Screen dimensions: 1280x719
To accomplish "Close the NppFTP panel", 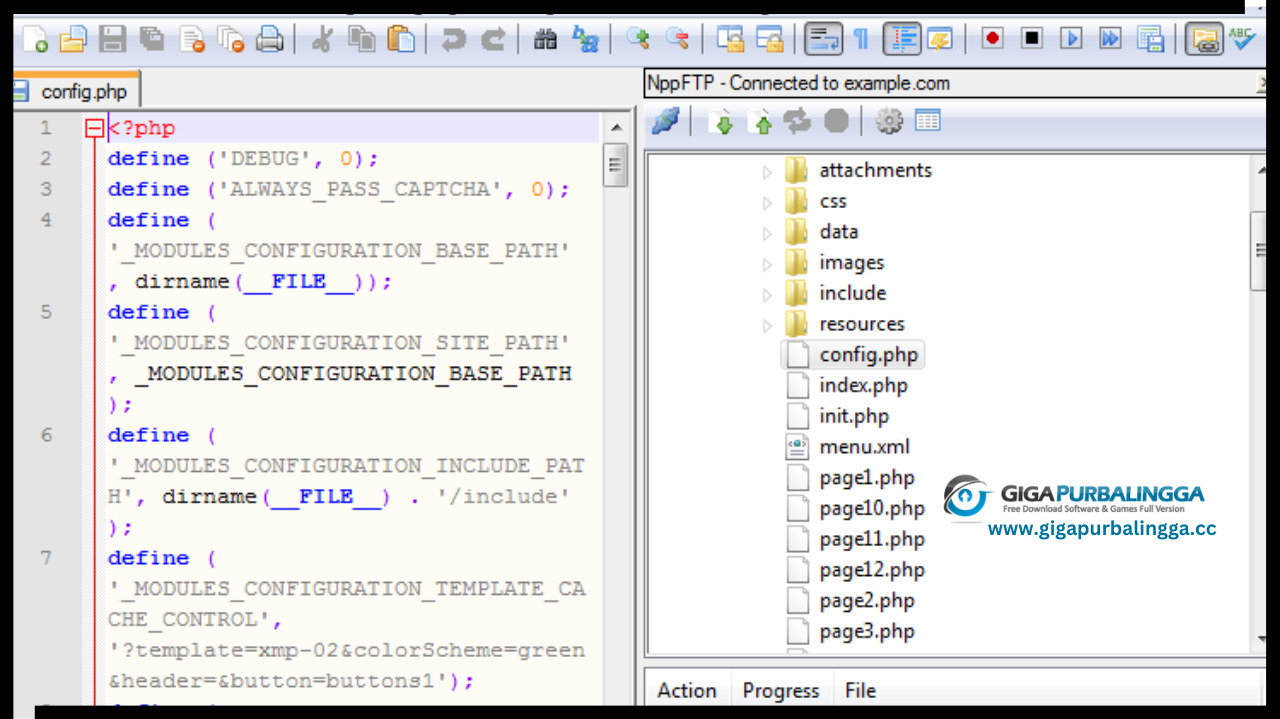I will (x=1261, y=83).
